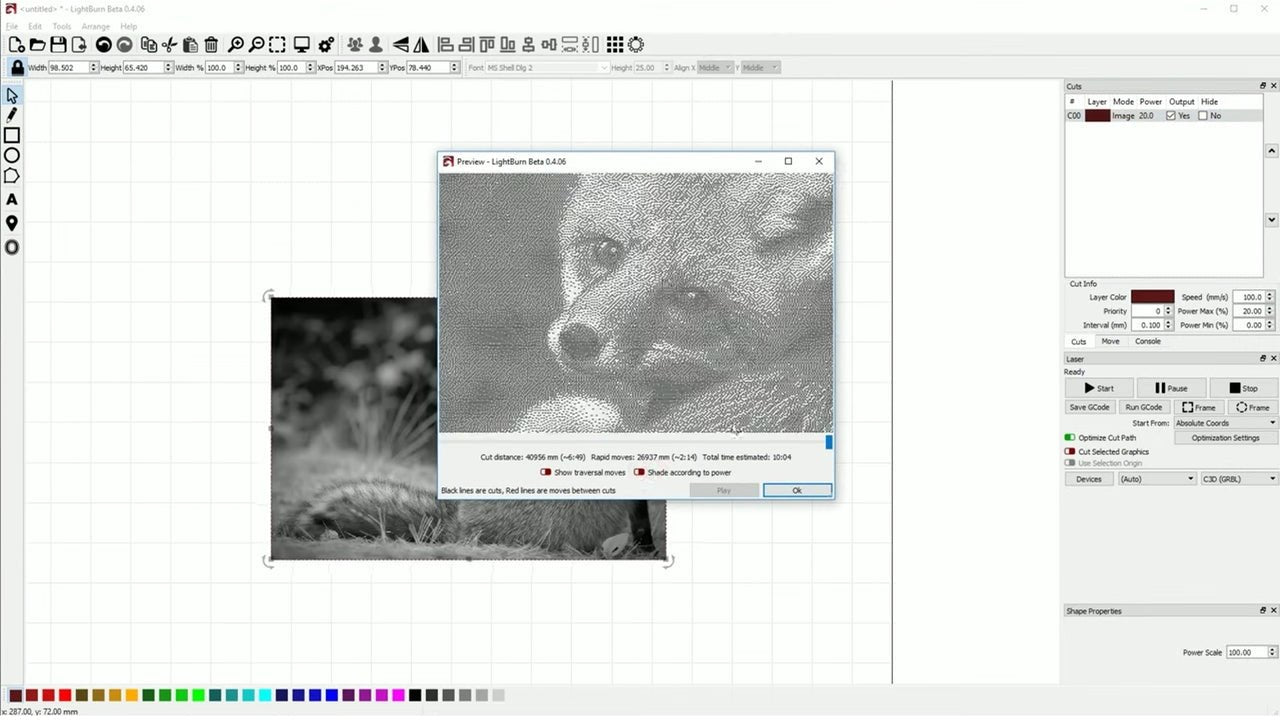Open the Preview monitor toolbar icon
Screen dimensions: 1280x720
click(301, 45)
